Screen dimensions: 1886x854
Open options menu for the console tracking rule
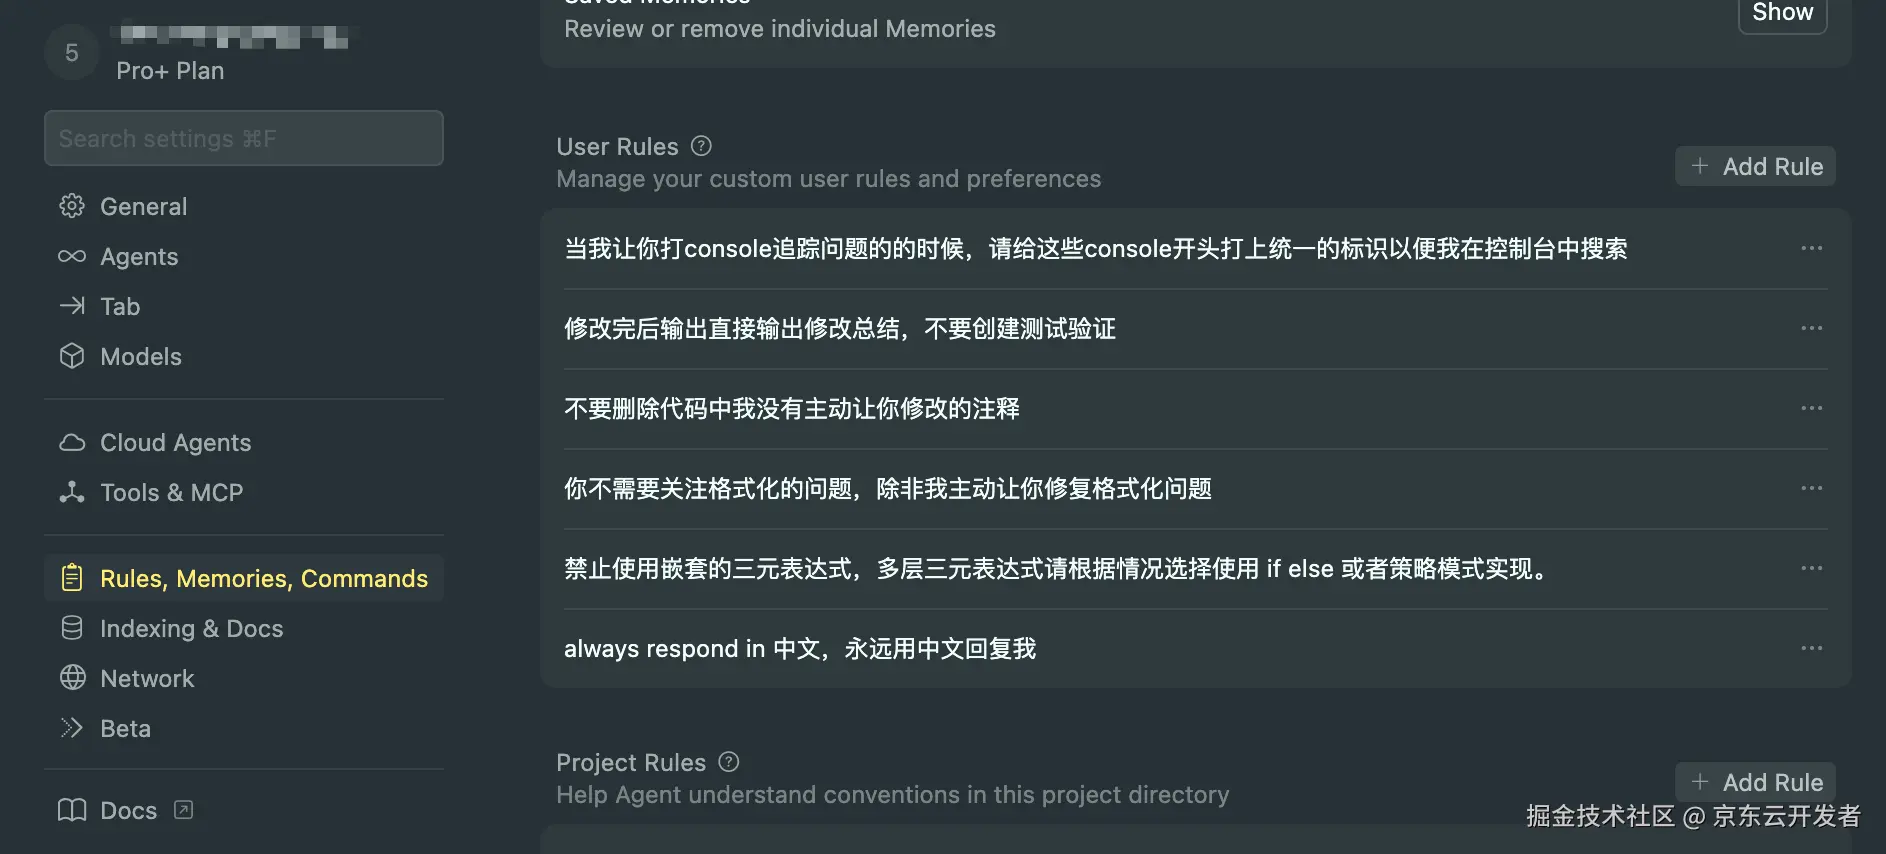tap(1811, 248)
